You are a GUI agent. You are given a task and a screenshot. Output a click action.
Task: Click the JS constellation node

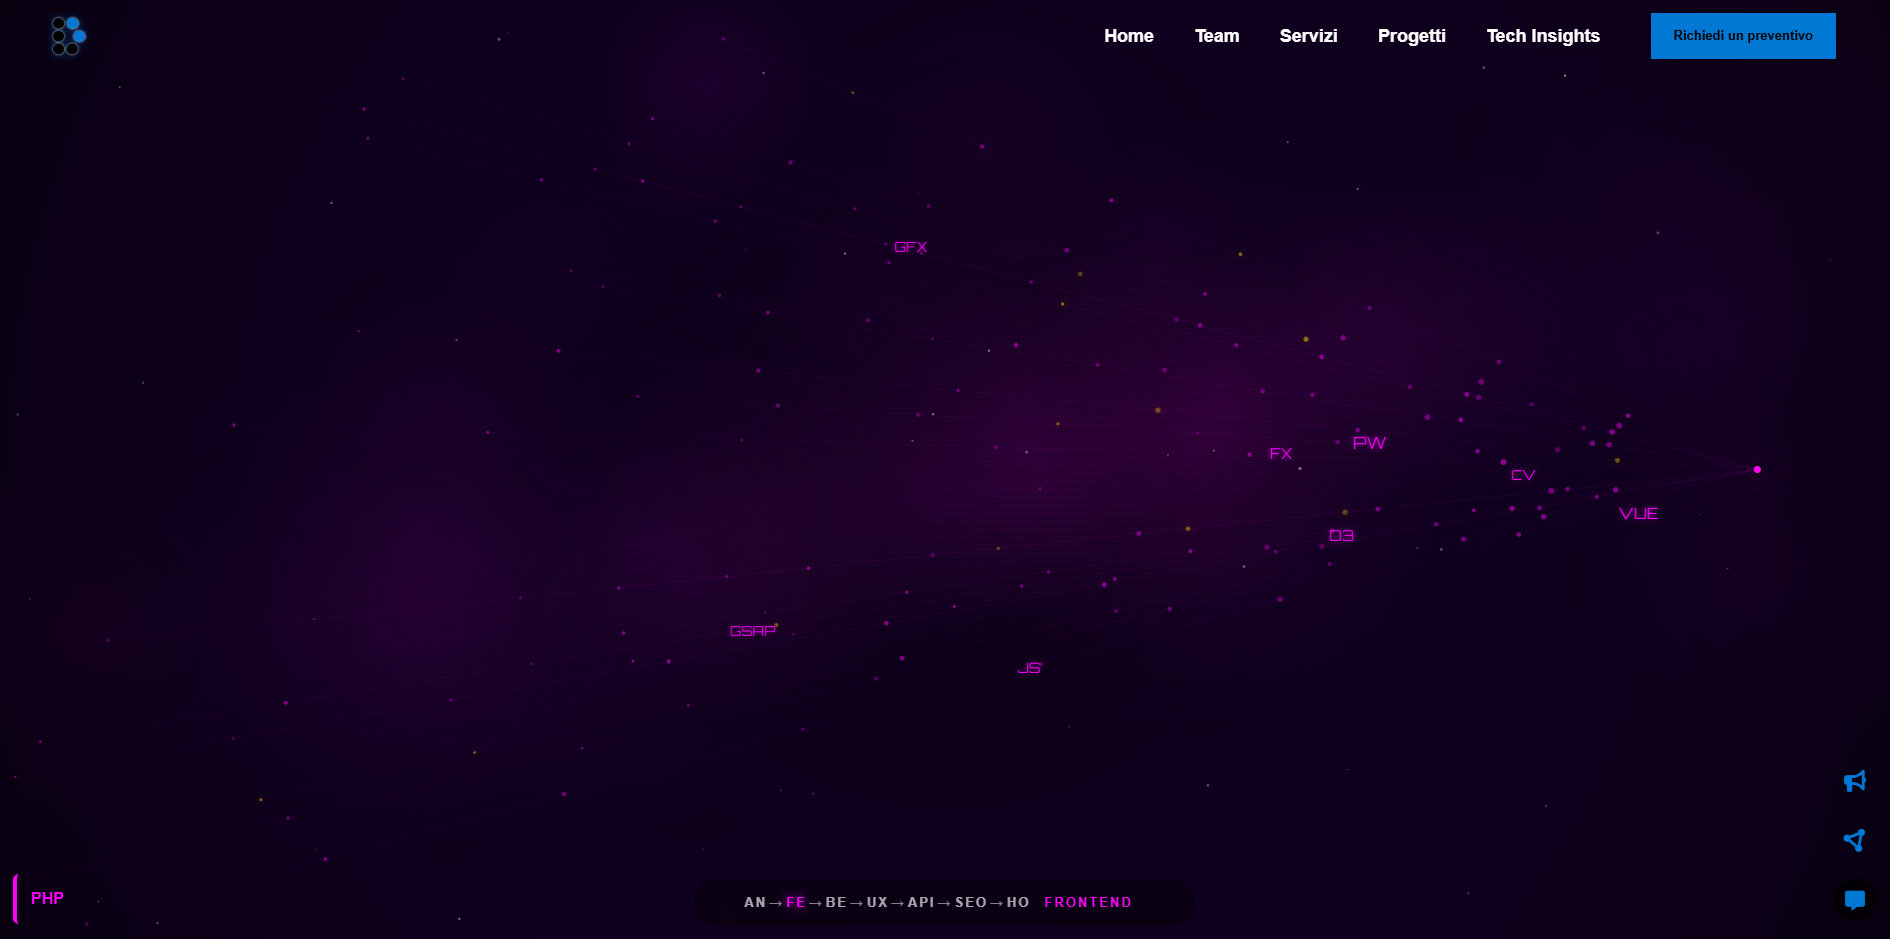tap(1029, 667)
